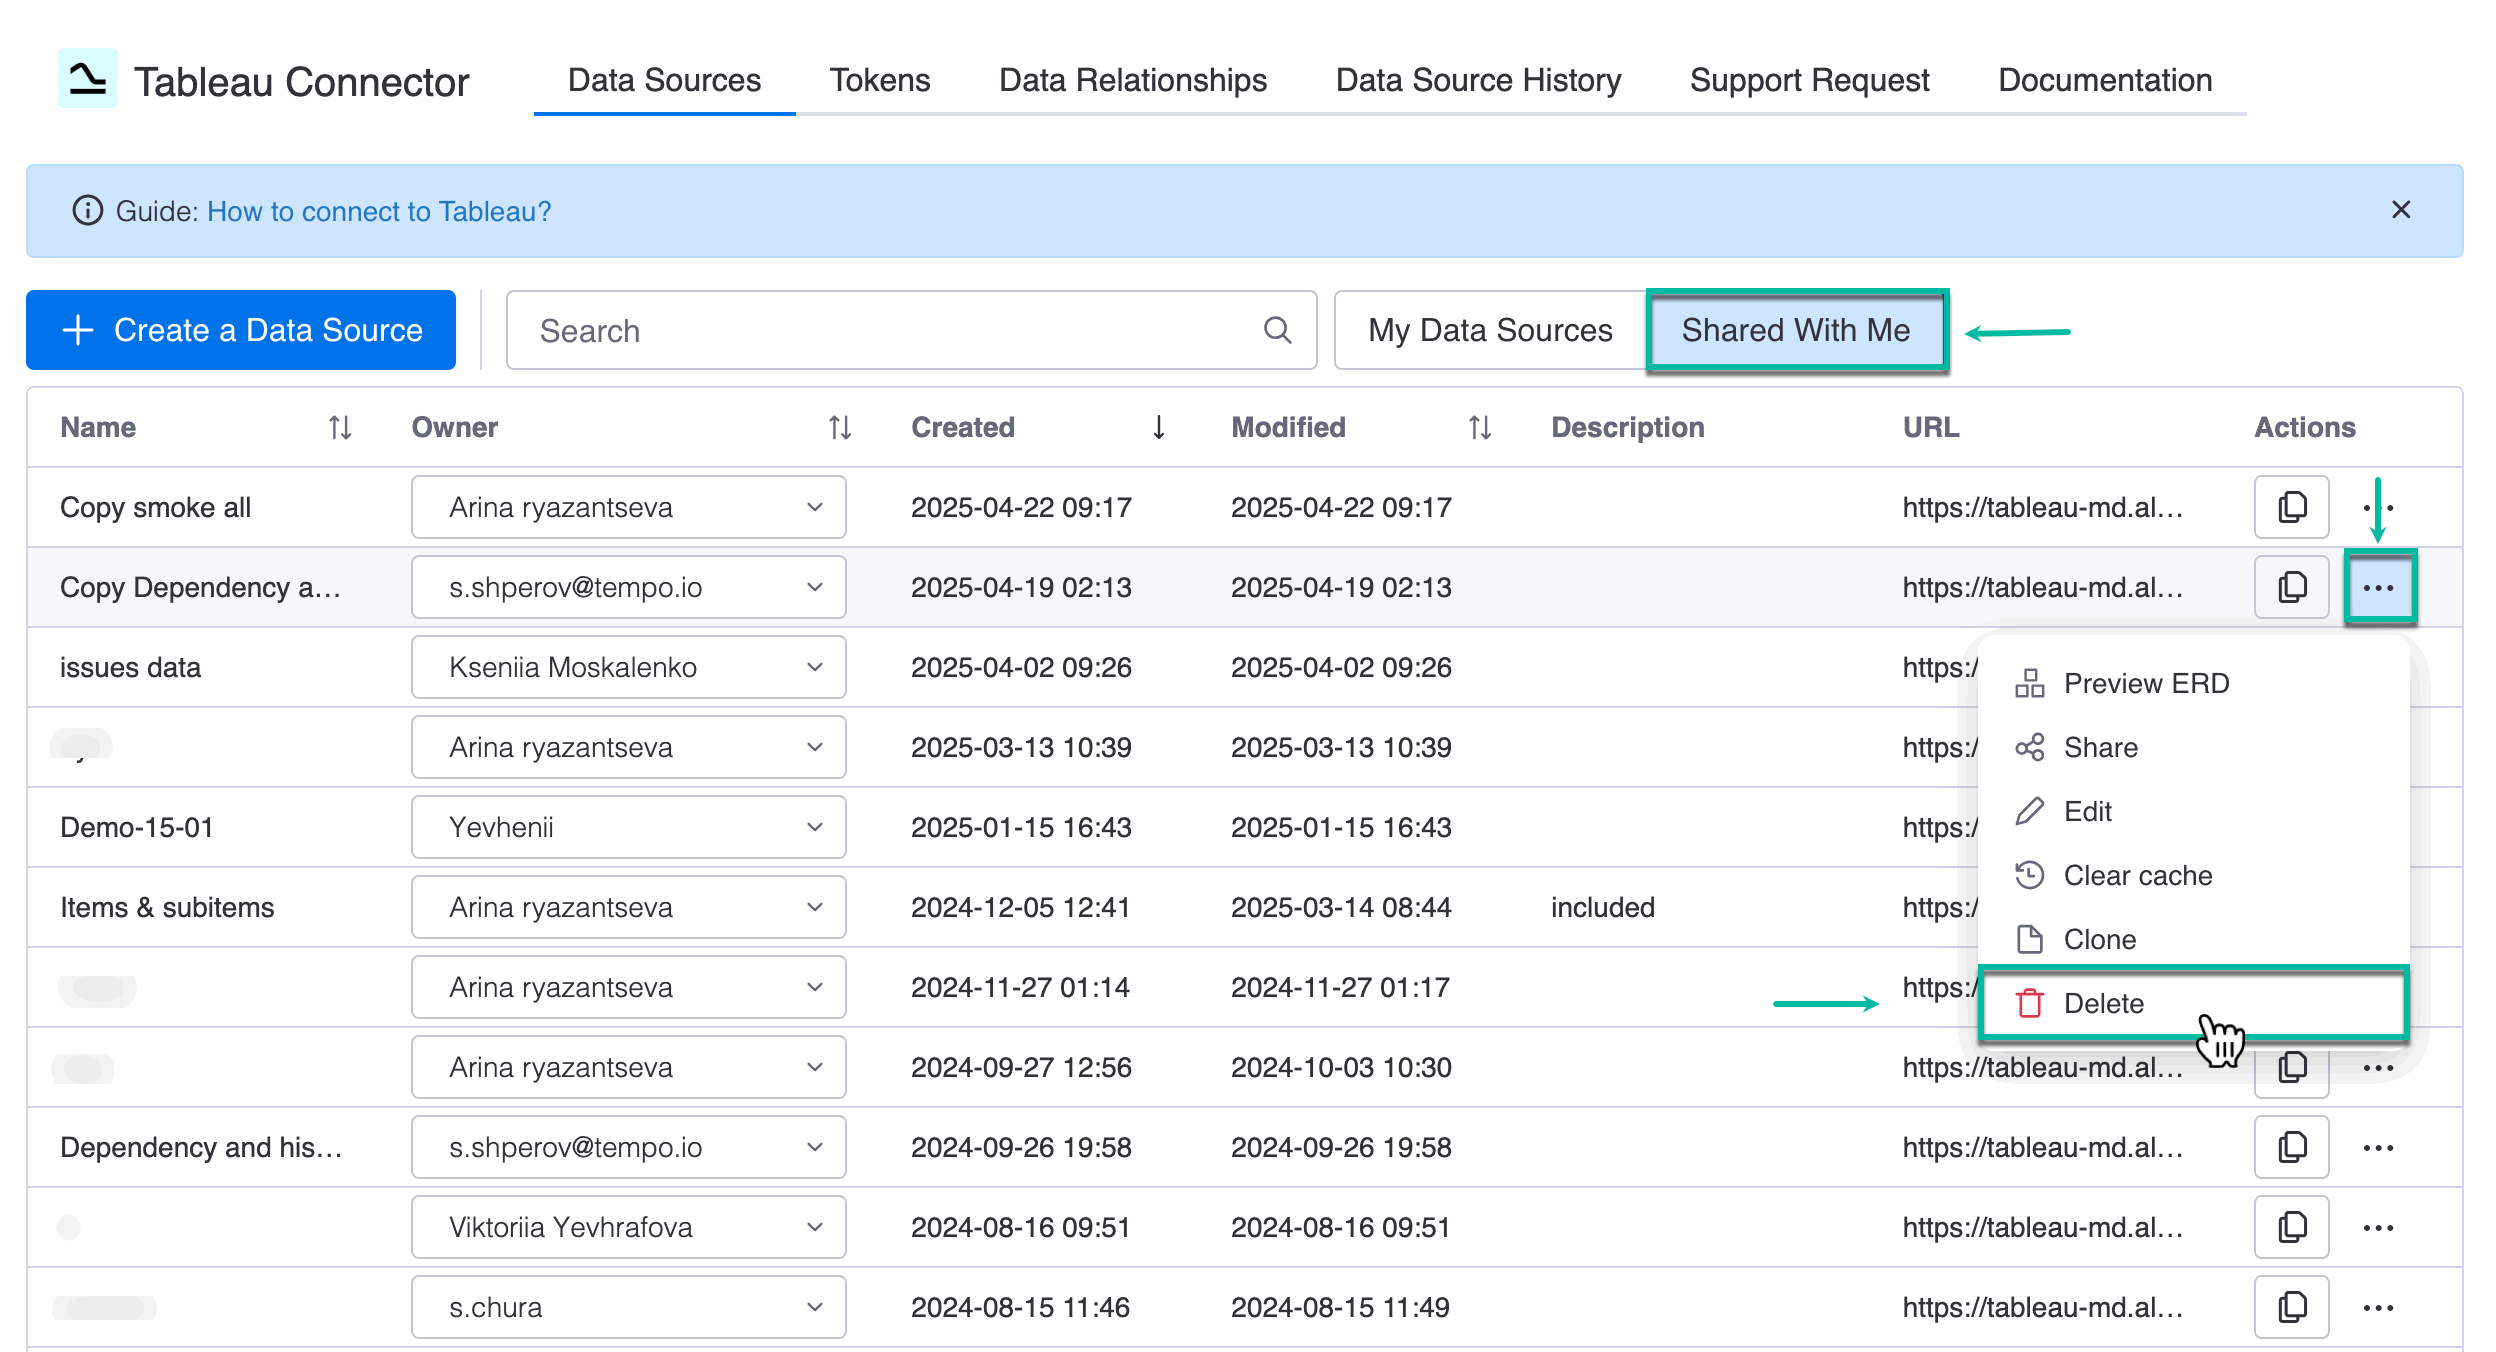Switch to the Tokens tab
2496x1352 pixels.
tap(880, 80)
